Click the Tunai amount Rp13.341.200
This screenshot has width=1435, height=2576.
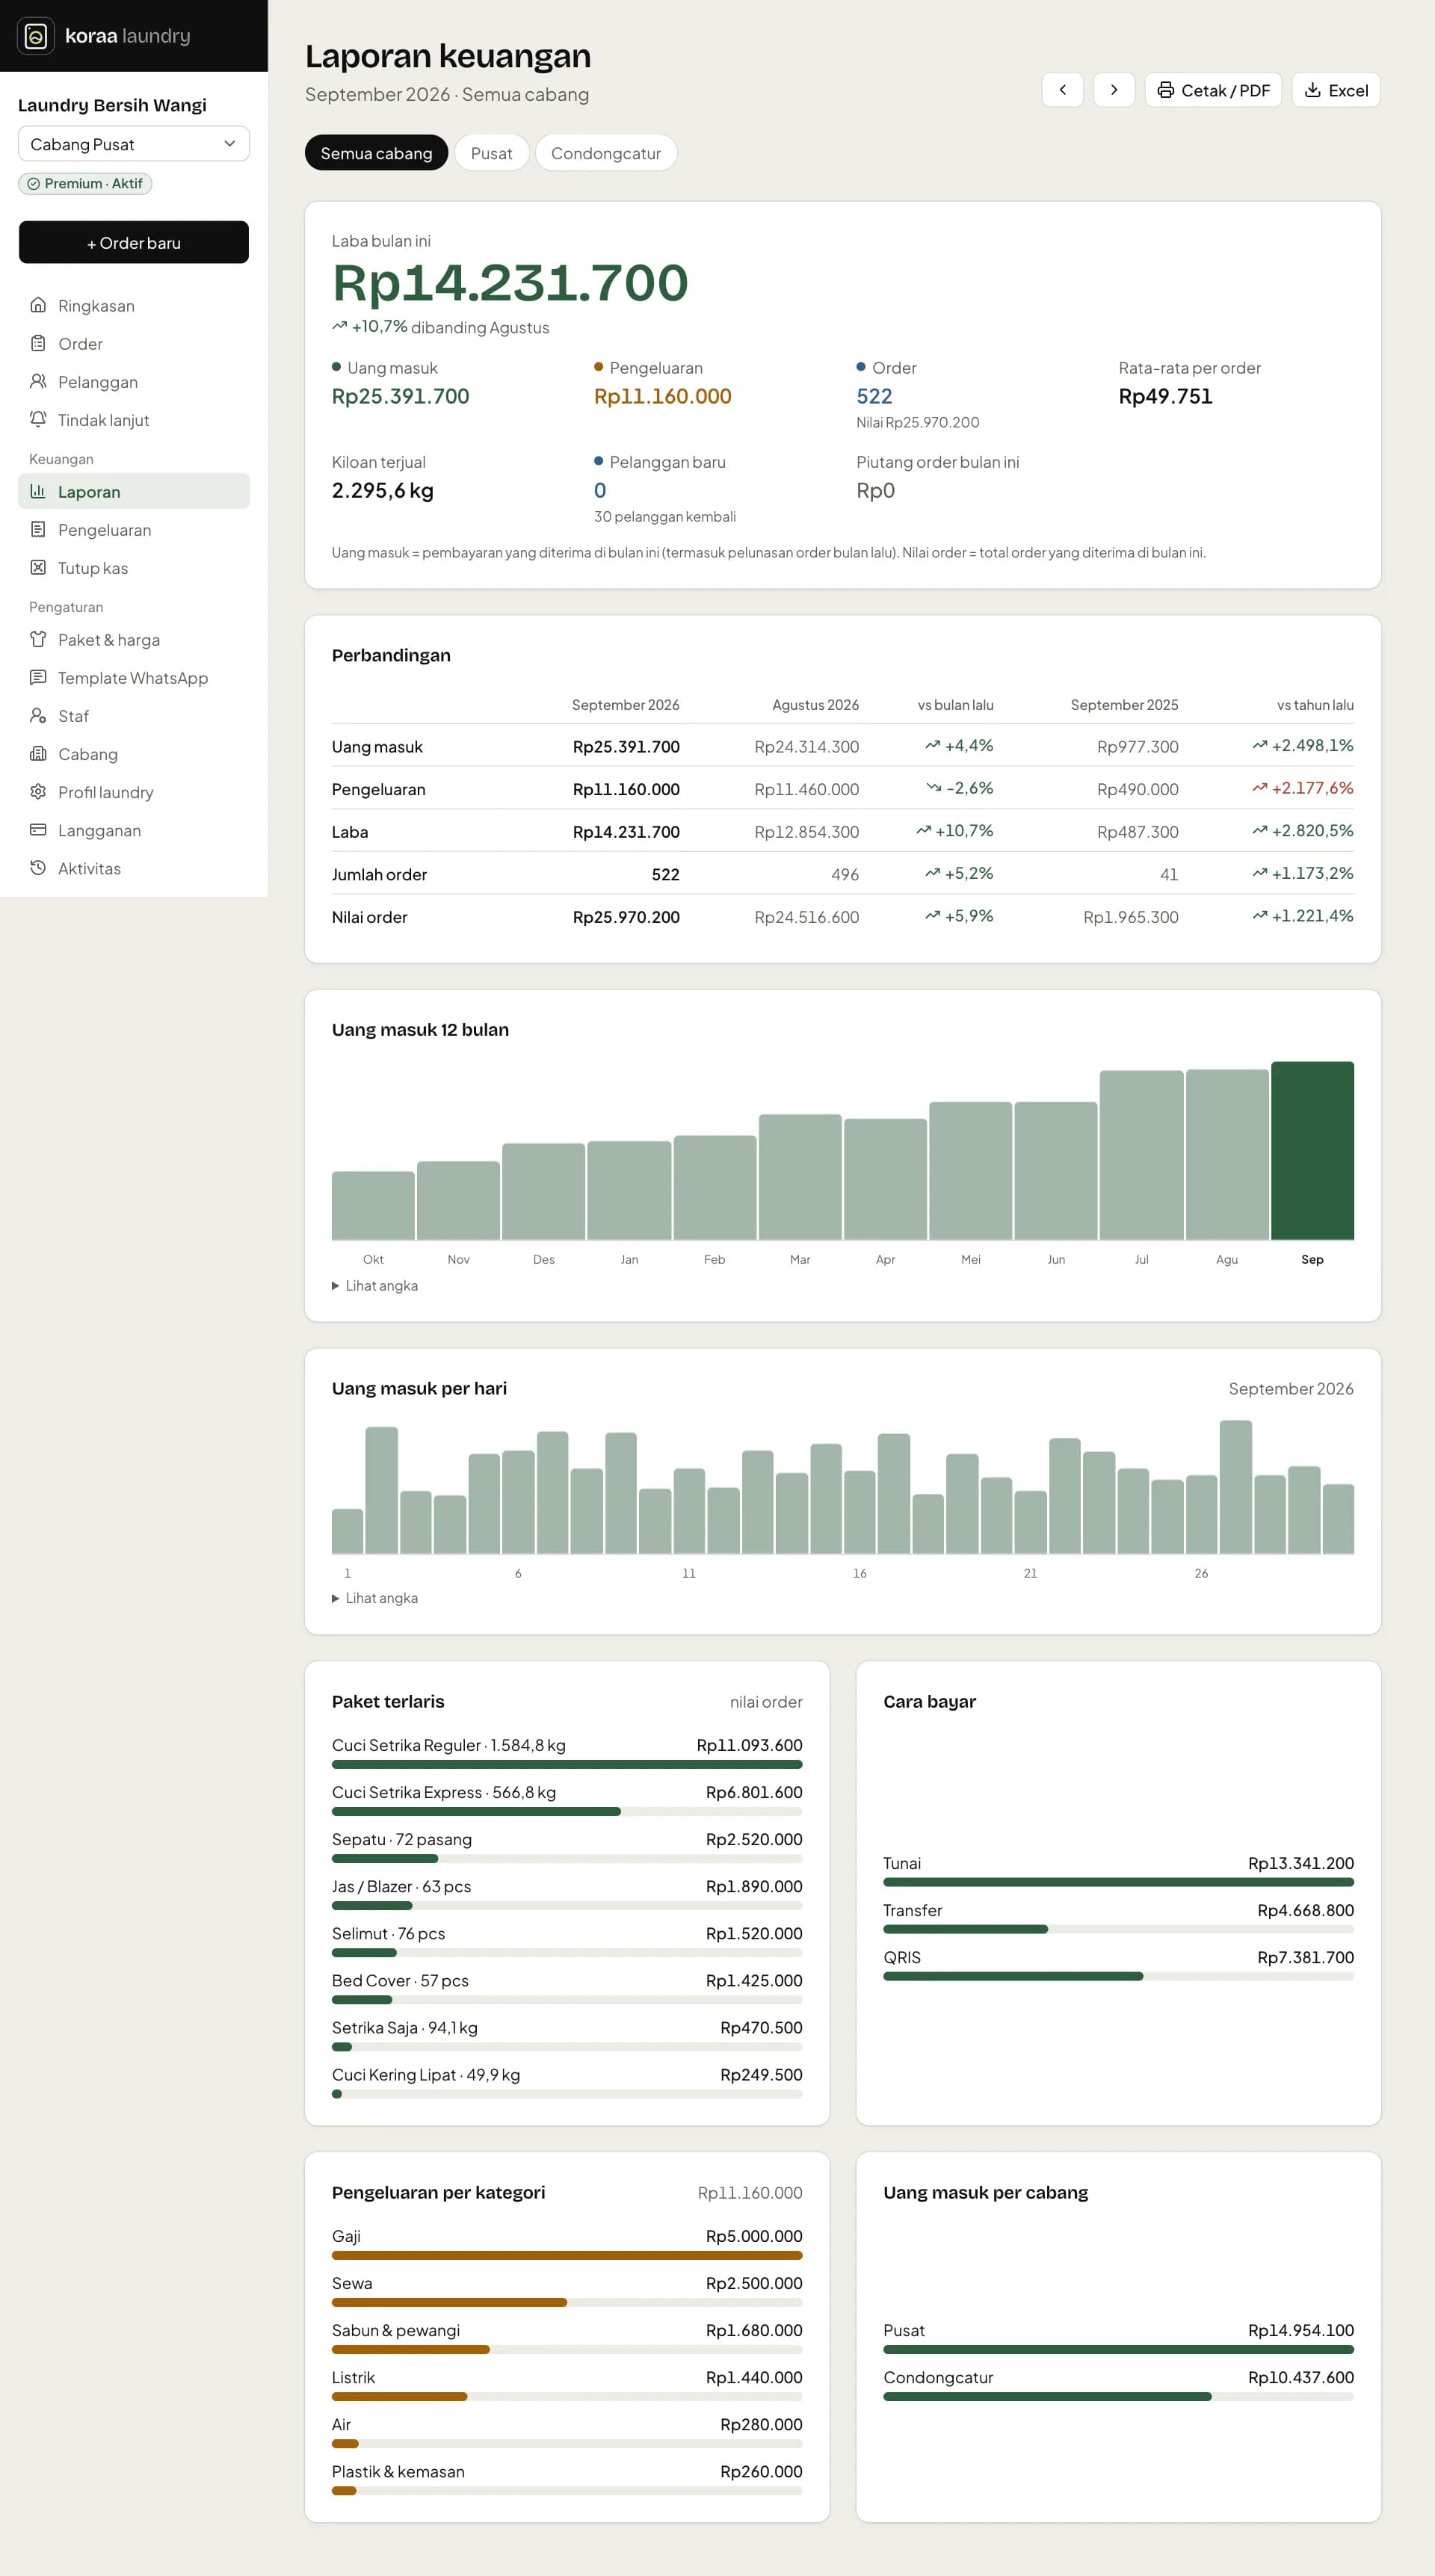click(1301, 1863)
